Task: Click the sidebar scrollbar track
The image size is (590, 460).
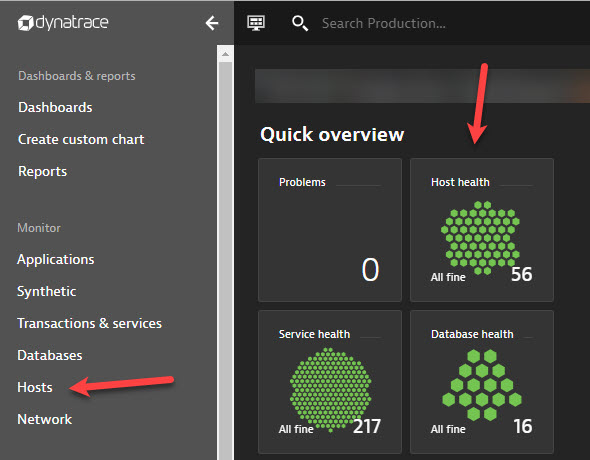Action: coord(225,260)
